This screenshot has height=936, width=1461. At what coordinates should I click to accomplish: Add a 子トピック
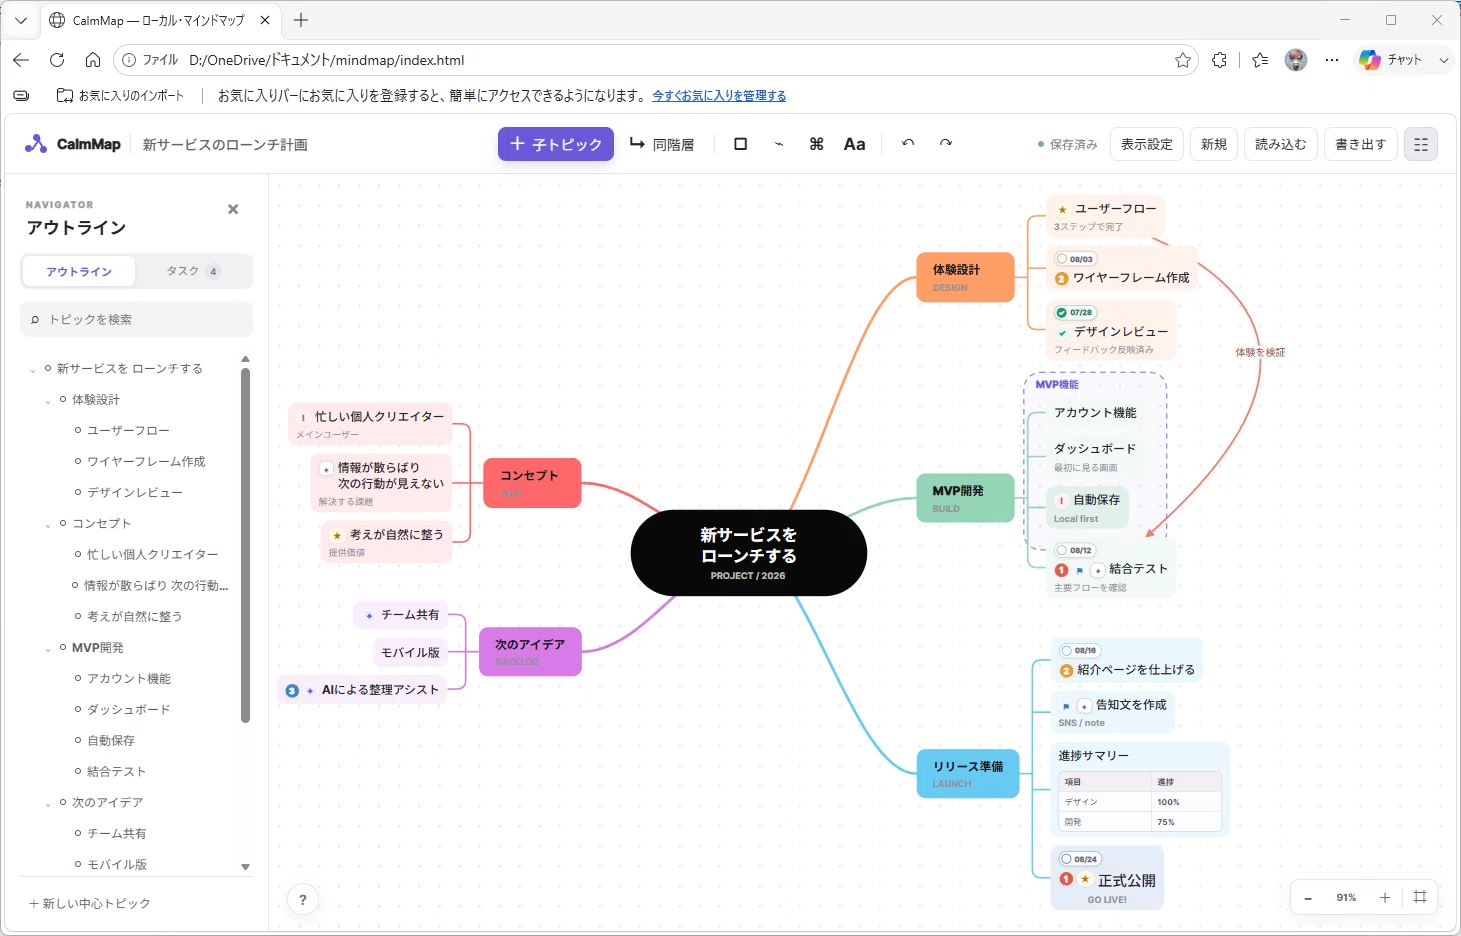click(556, 144)
